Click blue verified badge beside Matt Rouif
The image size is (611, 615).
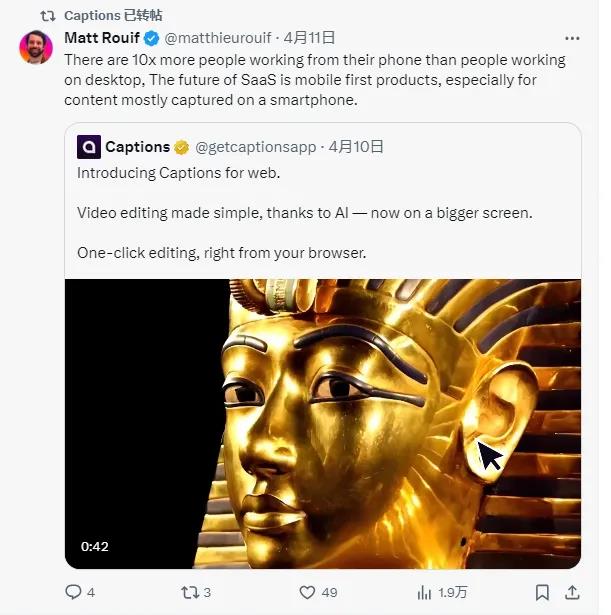tap(151, 38)
